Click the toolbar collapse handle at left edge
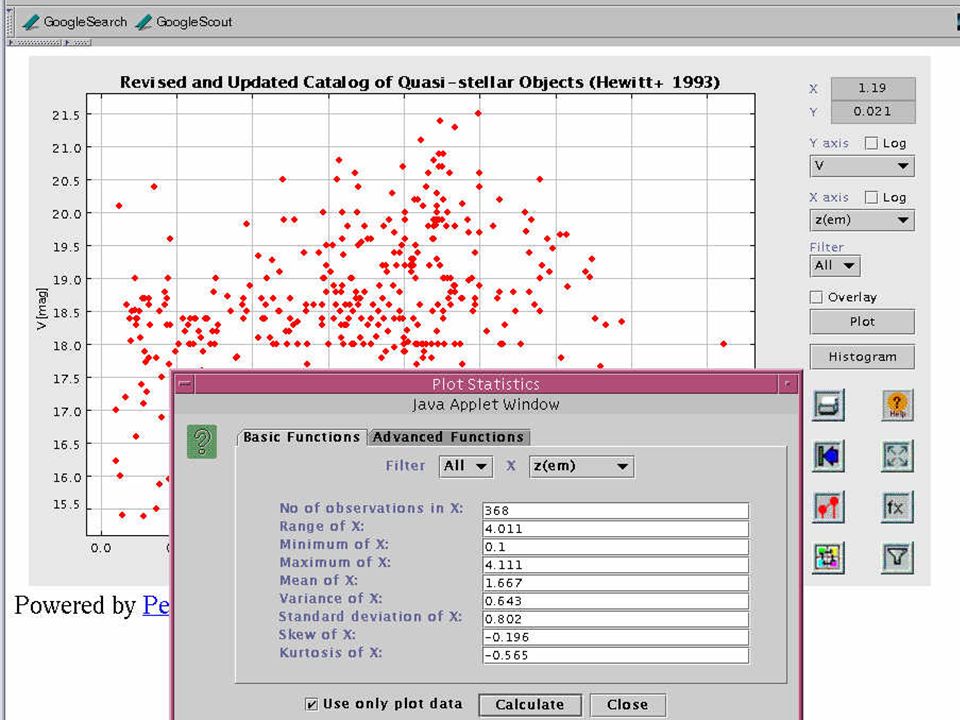 coord(10,22)
